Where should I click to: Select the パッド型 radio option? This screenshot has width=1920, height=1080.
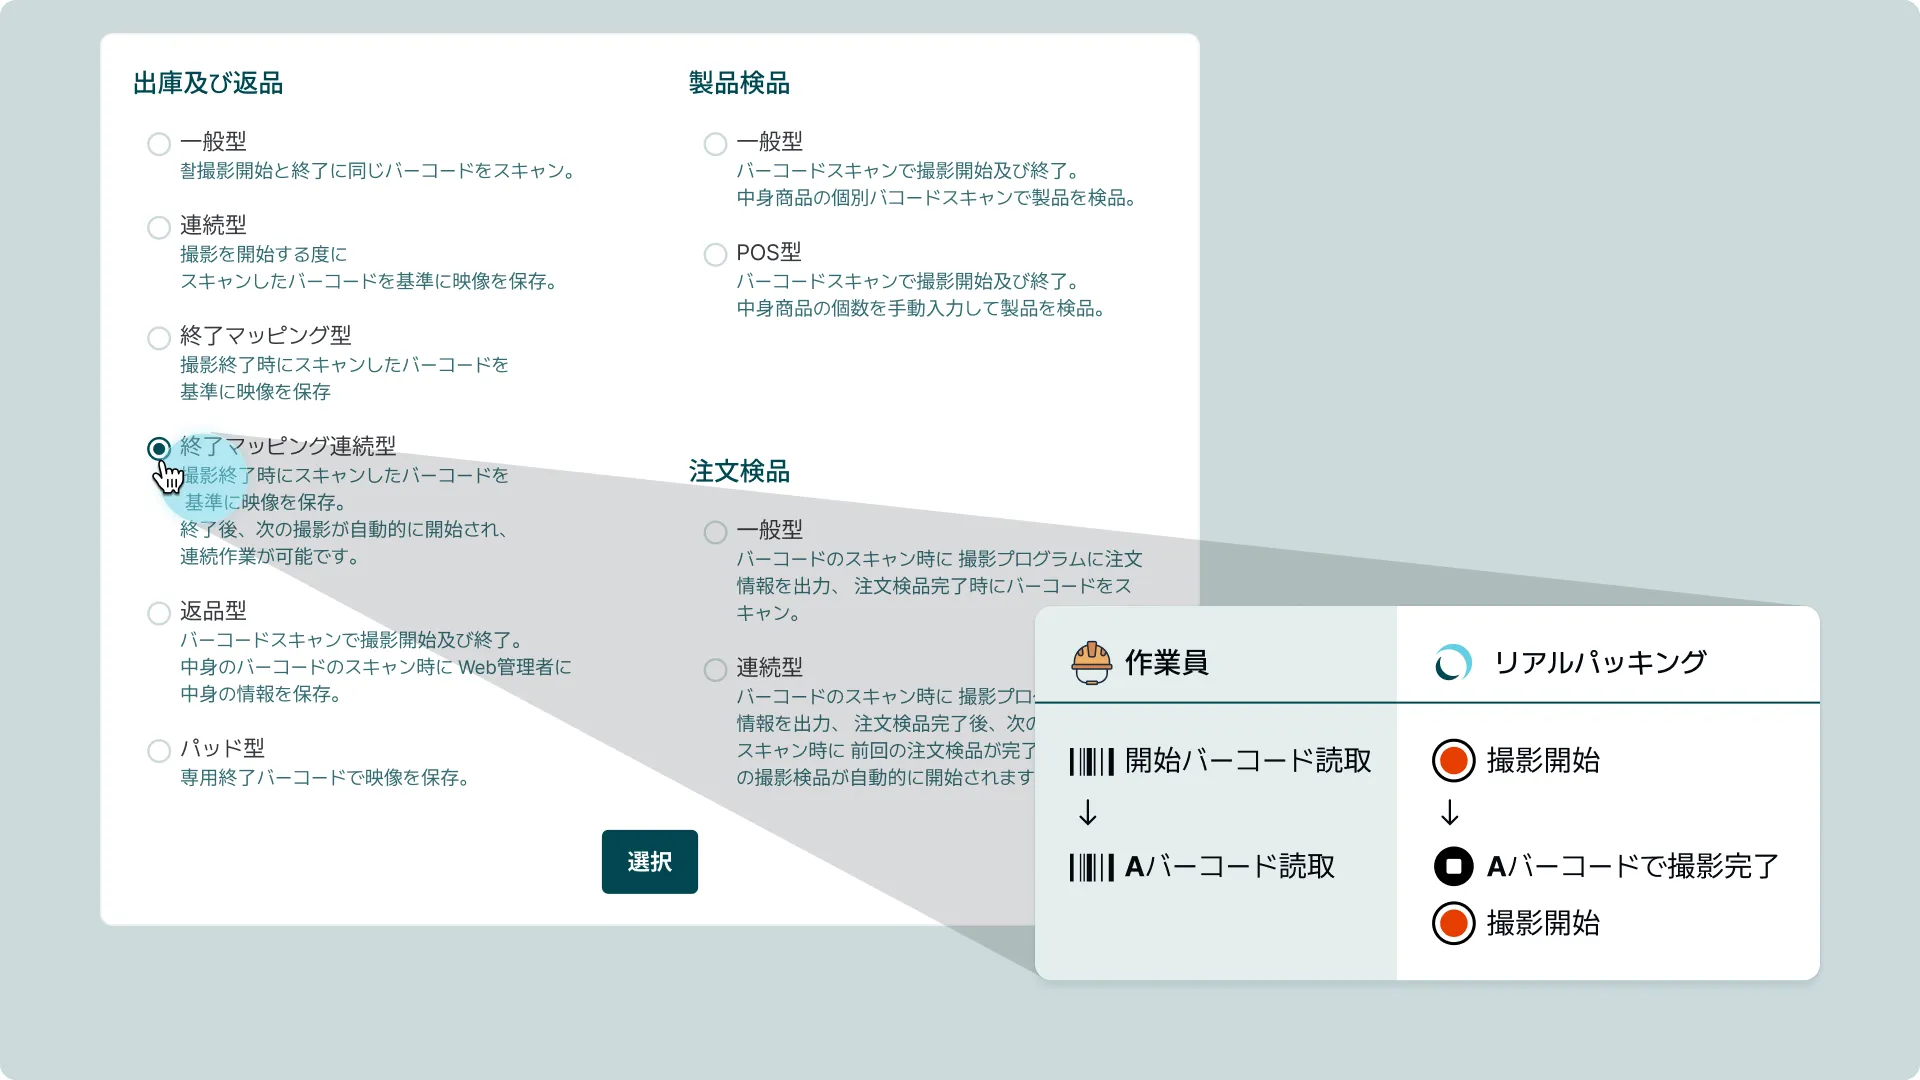tap(159, 751)
